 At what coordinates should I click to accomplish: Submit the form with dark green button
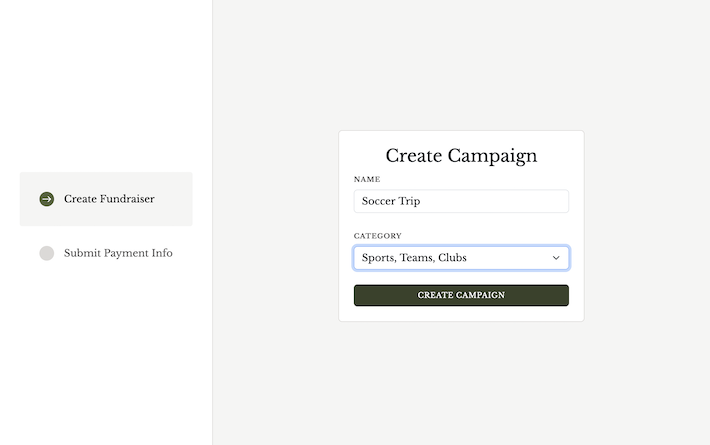[461, 295]
